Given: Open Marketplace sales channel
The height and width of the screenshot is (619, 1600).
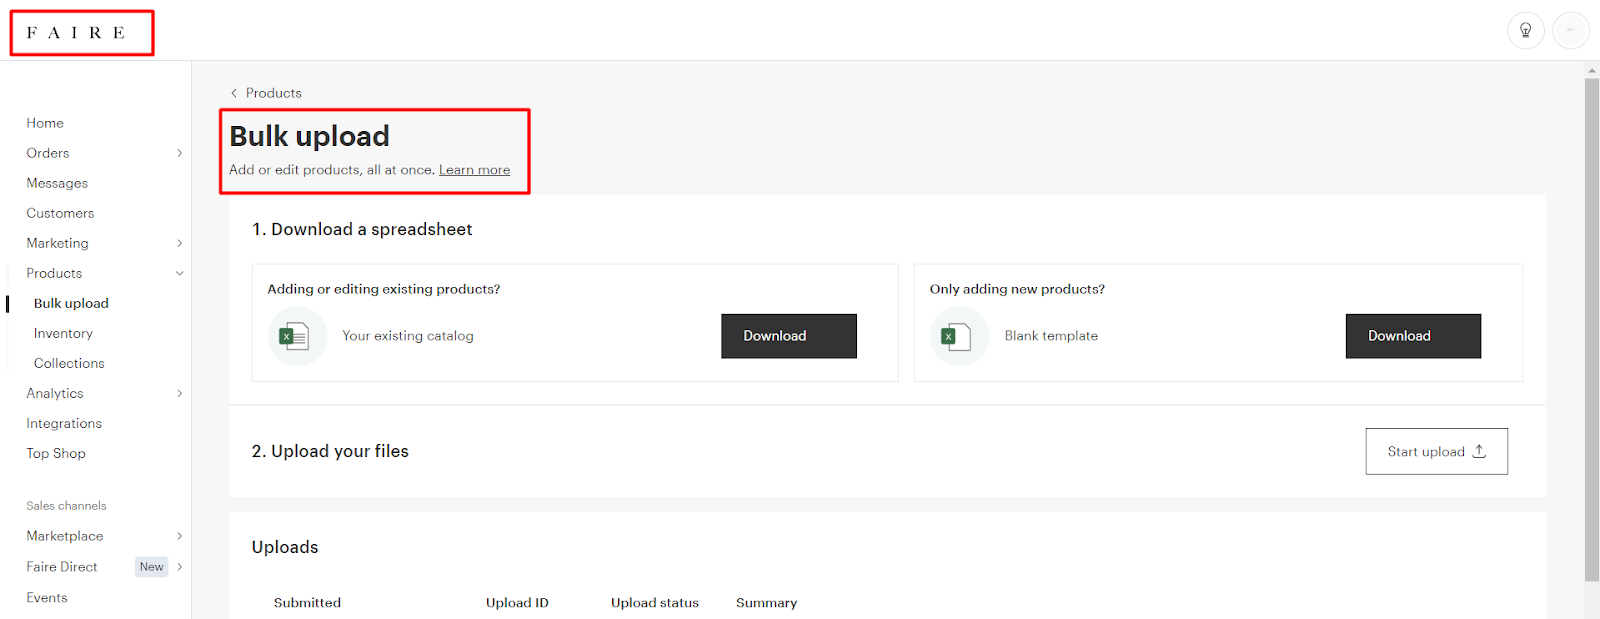Looking at the screenshot, I should (65, 536).
